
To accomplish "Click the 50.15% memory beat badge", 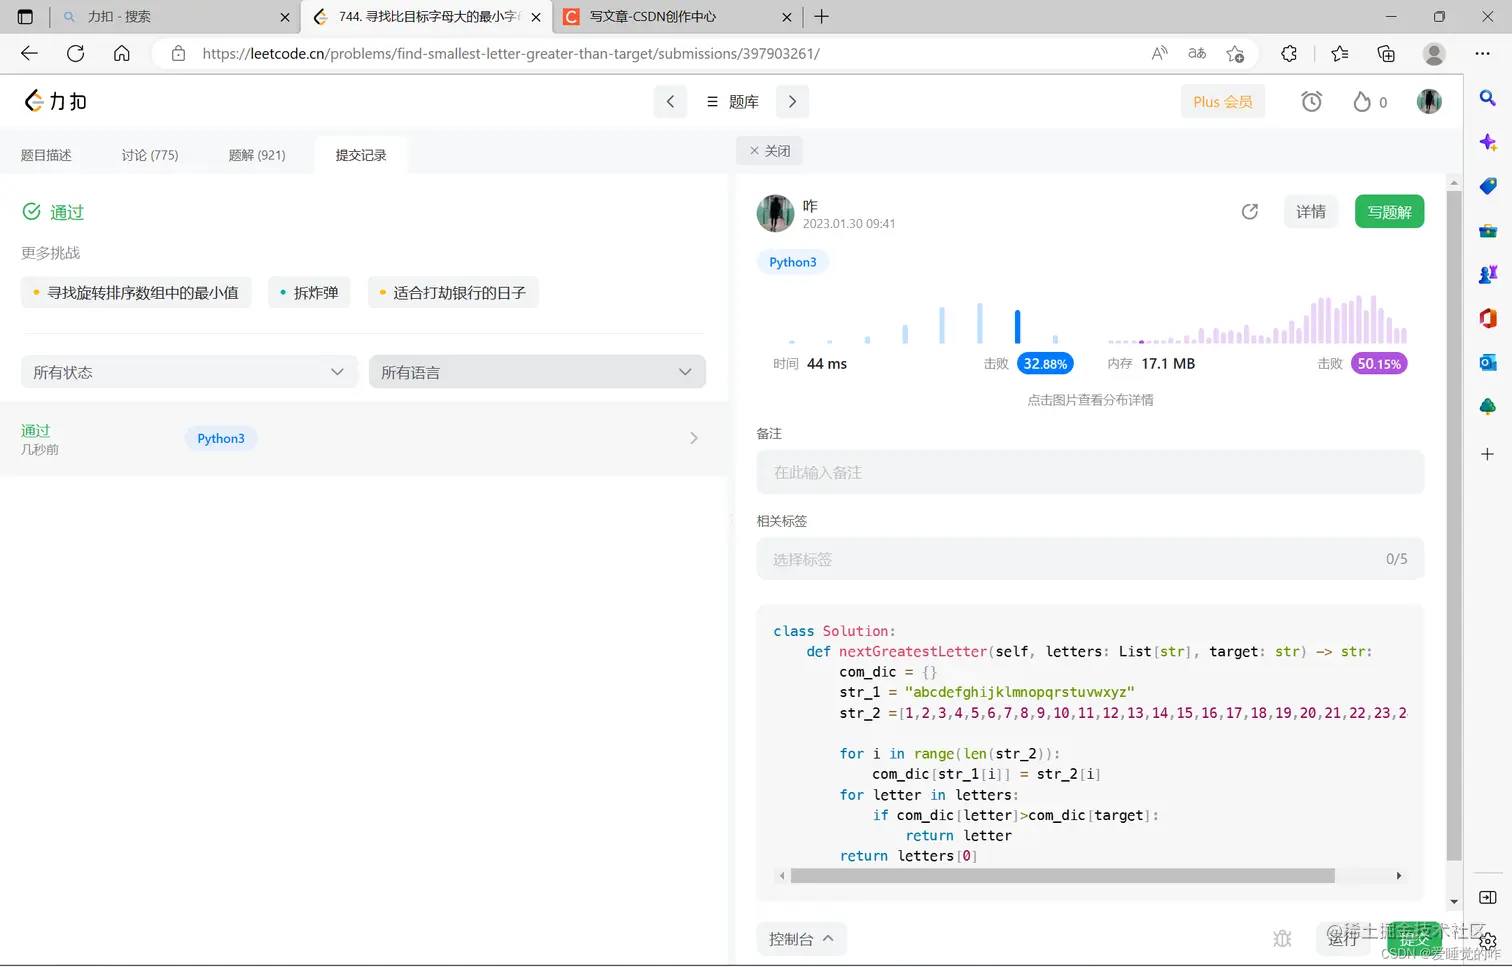I will 1379,364.
